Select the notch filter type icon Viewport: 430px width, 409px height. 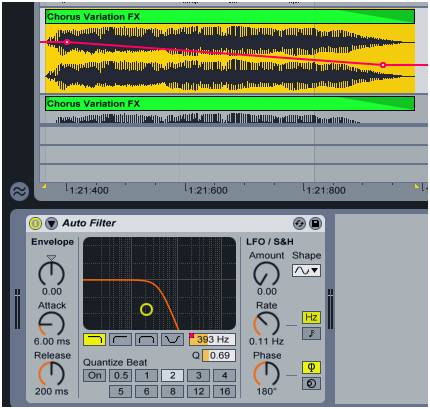click(x=172, y=340)
